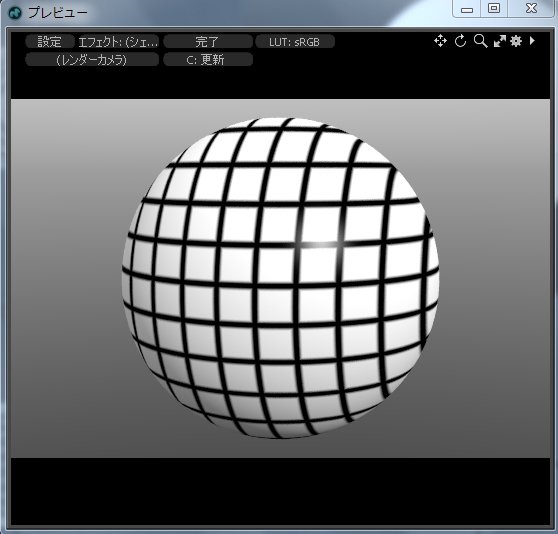558x534 pixels.
Task: Open the gear options icon
Action: click(516, 41)
